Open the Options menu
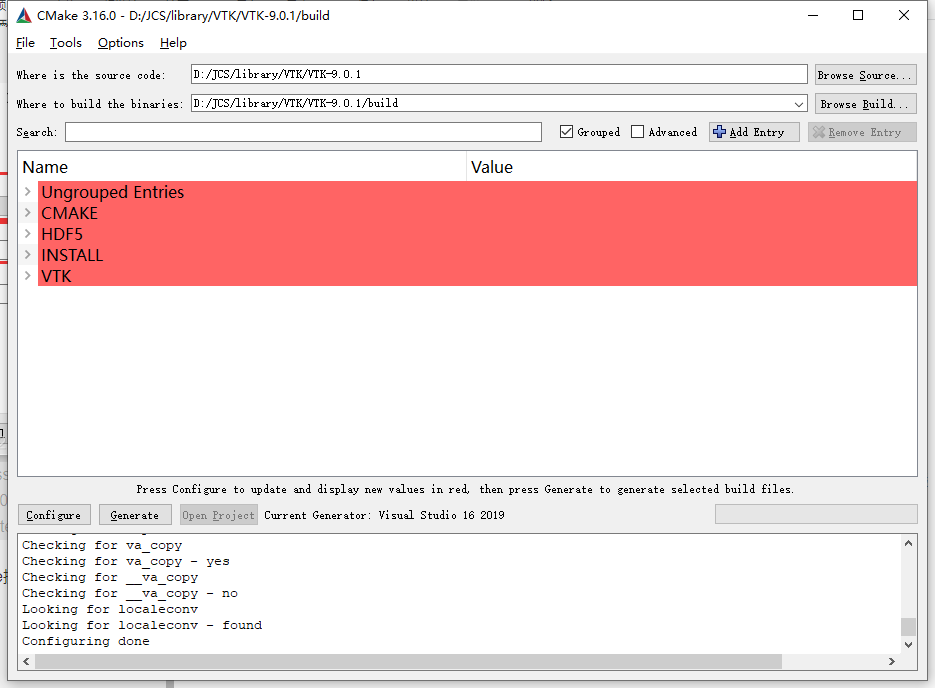The width and height of the screenshot is (935, 688). (x=120, y=43)
